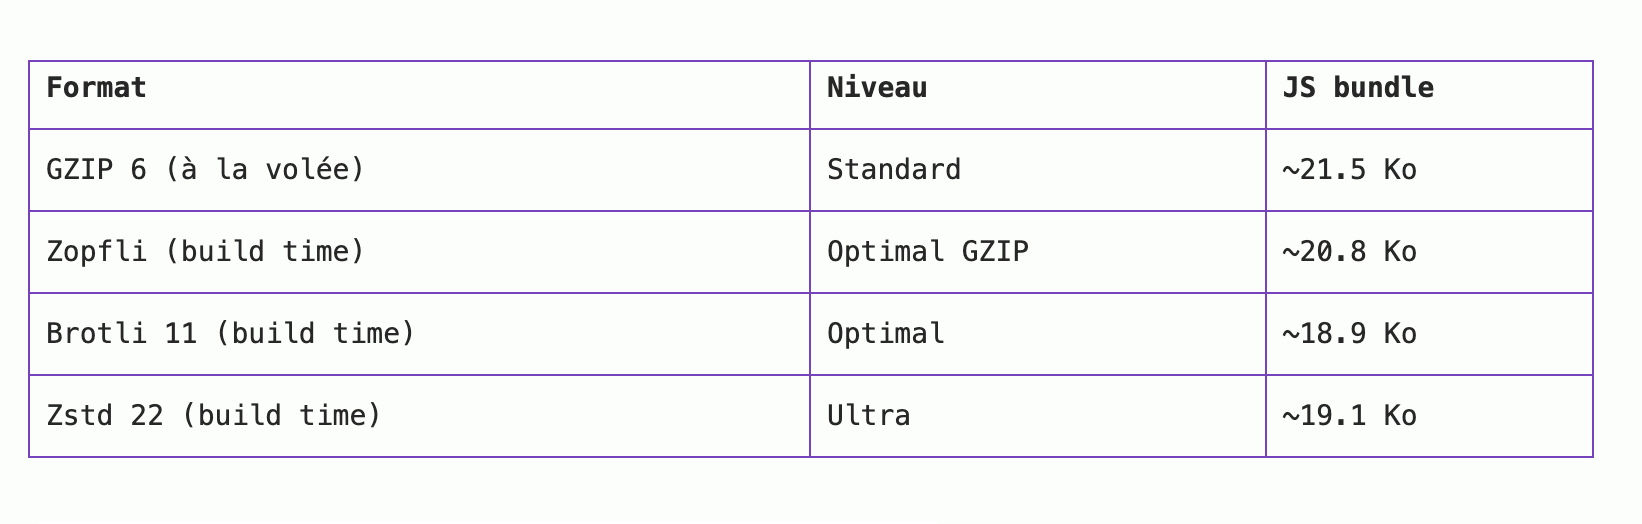Click the Format column header
Image resolution: width=1642 pixels, height=524 pixels.
(x=96, y=88)
